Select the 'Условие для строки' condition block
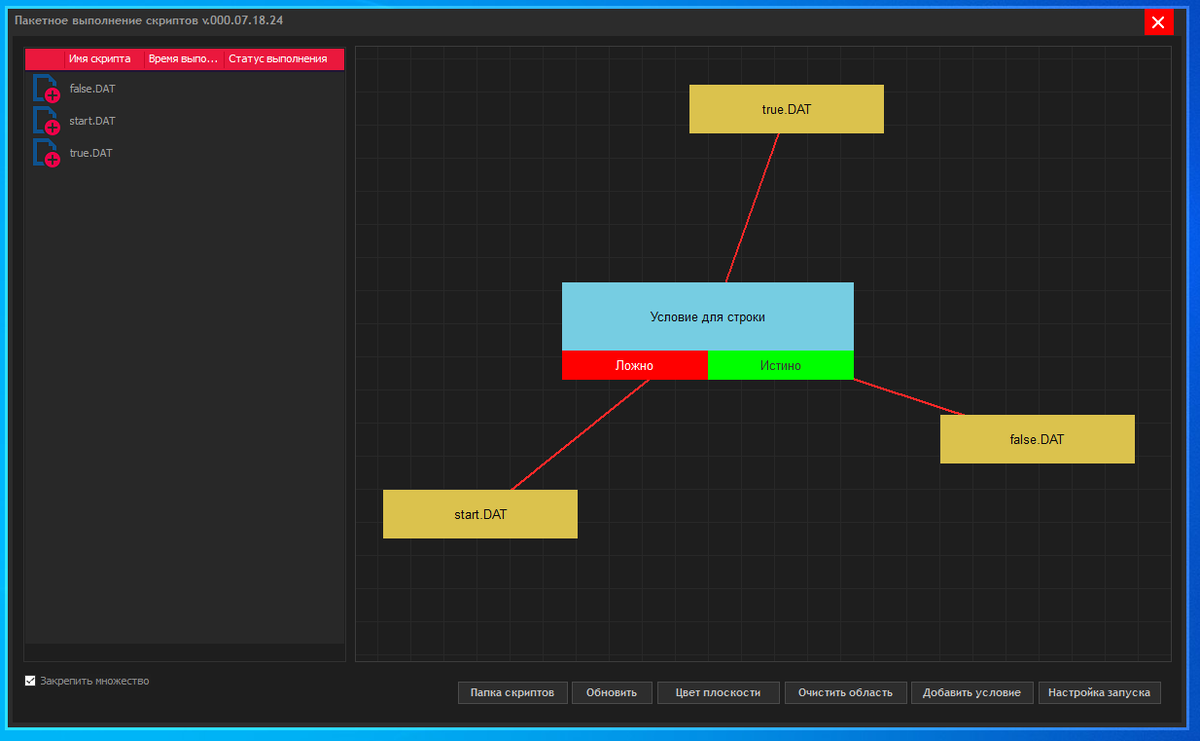The image size is (1200, 741). click(708, 316)
